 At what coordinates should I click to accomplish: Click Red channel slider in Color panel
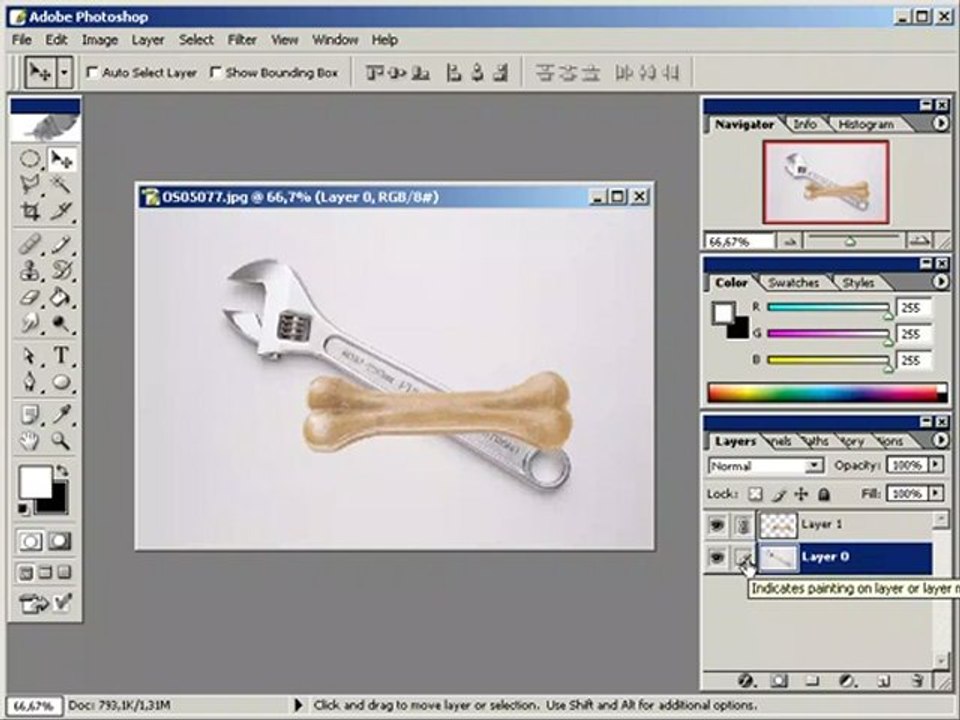click(828, 307)
